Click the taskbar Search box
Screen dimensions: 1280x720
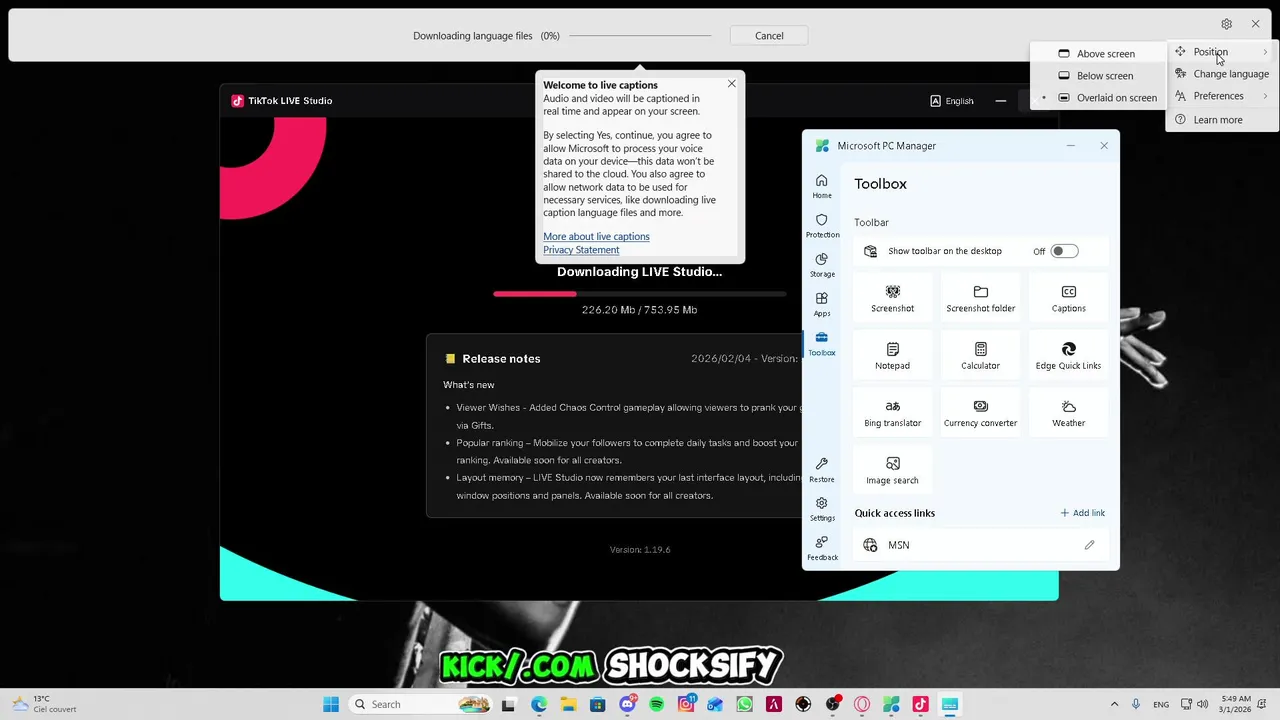pyautogui.click(x=420, y=704)
